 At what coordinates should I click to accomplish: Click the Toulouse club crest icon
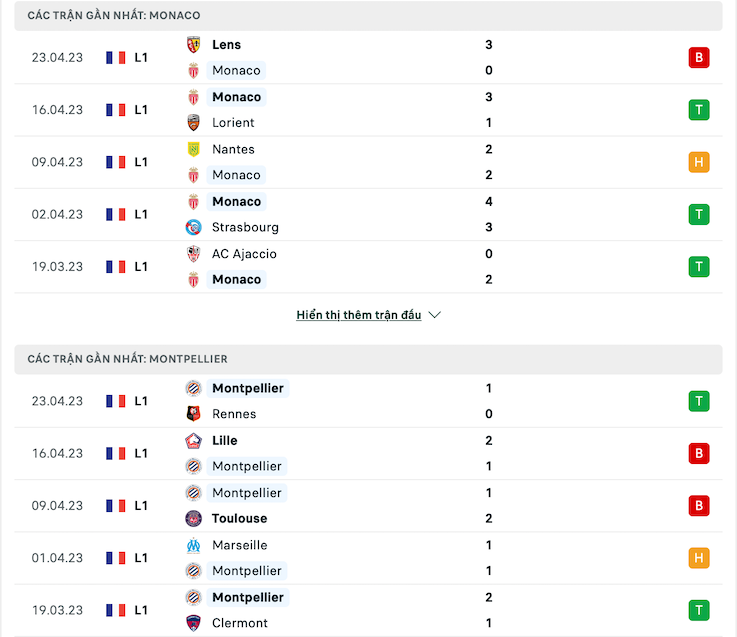tap(193, 519)
